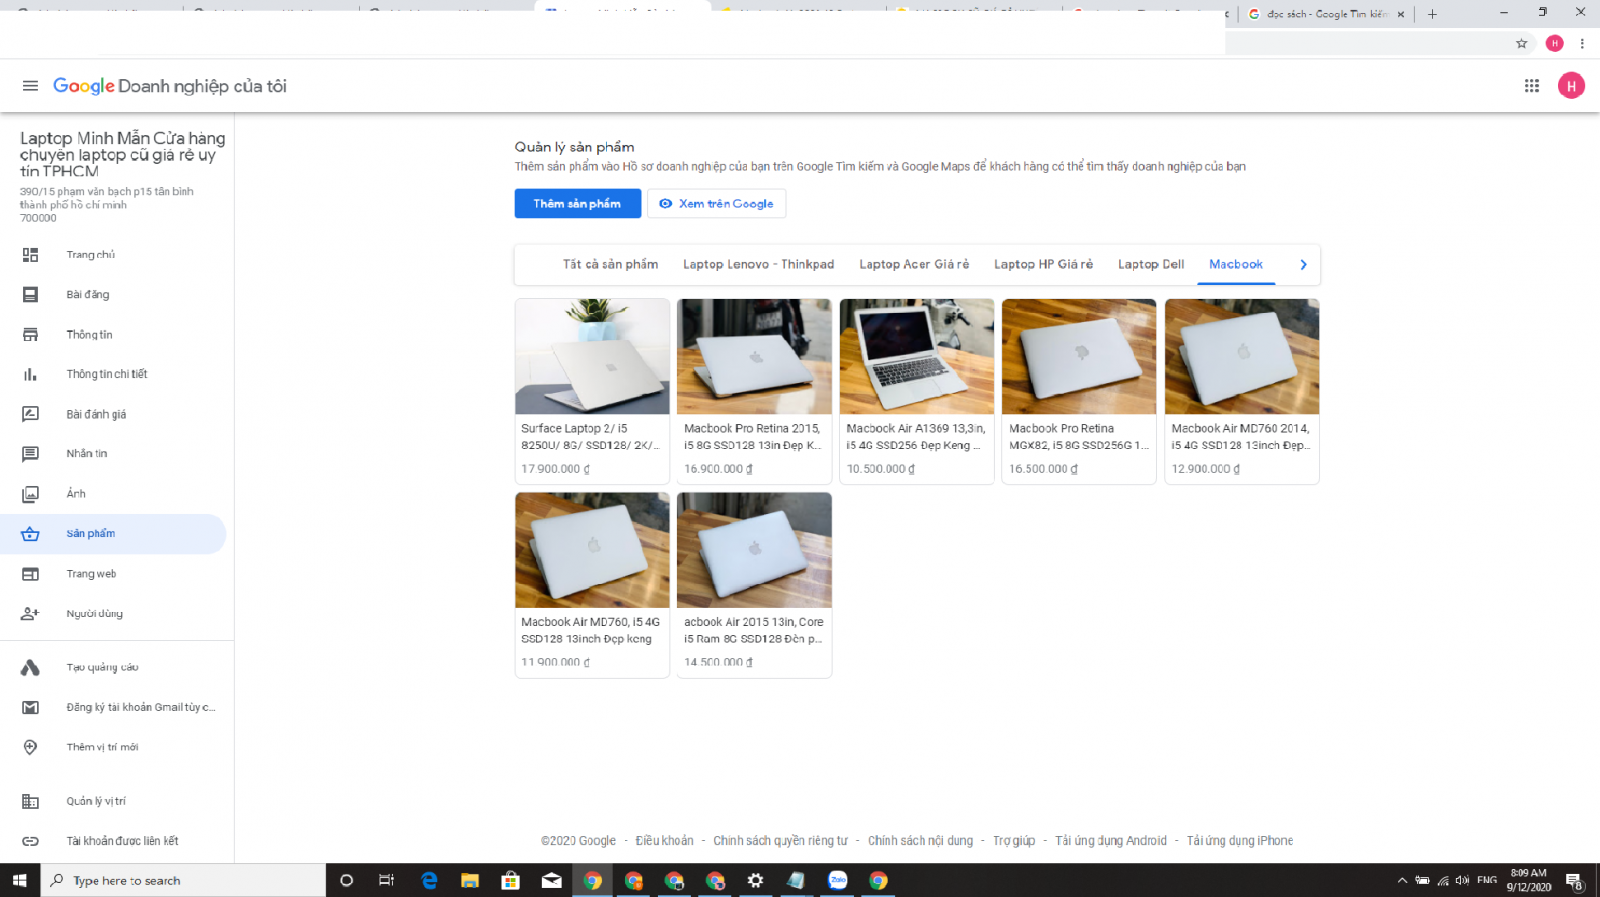Screen dimensions: 1600x897
Task: Click the Nhắn tin message icon
Action: pos(30,454)
